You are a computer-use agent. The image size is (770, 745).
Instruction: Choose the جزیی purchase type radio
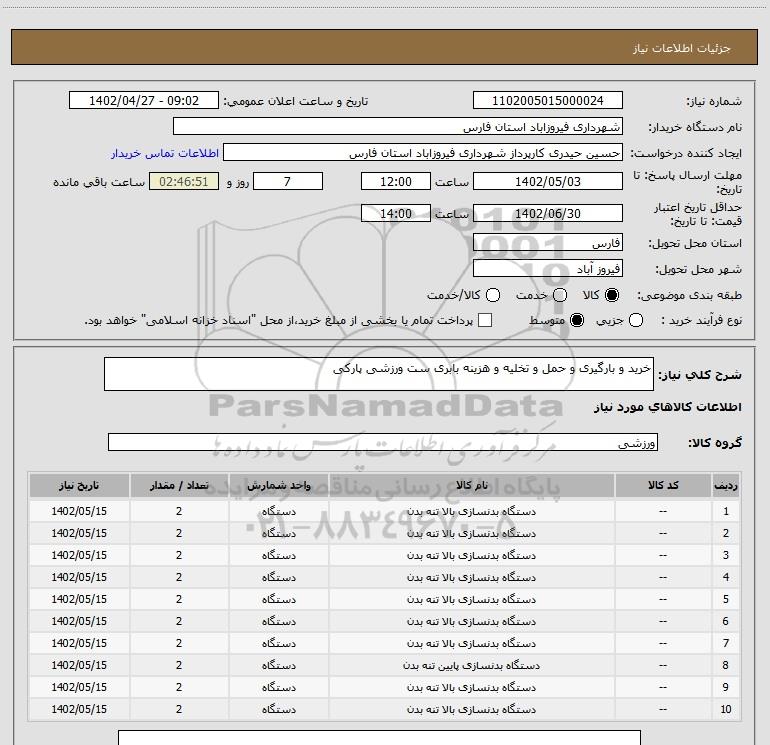click(636, 320)
